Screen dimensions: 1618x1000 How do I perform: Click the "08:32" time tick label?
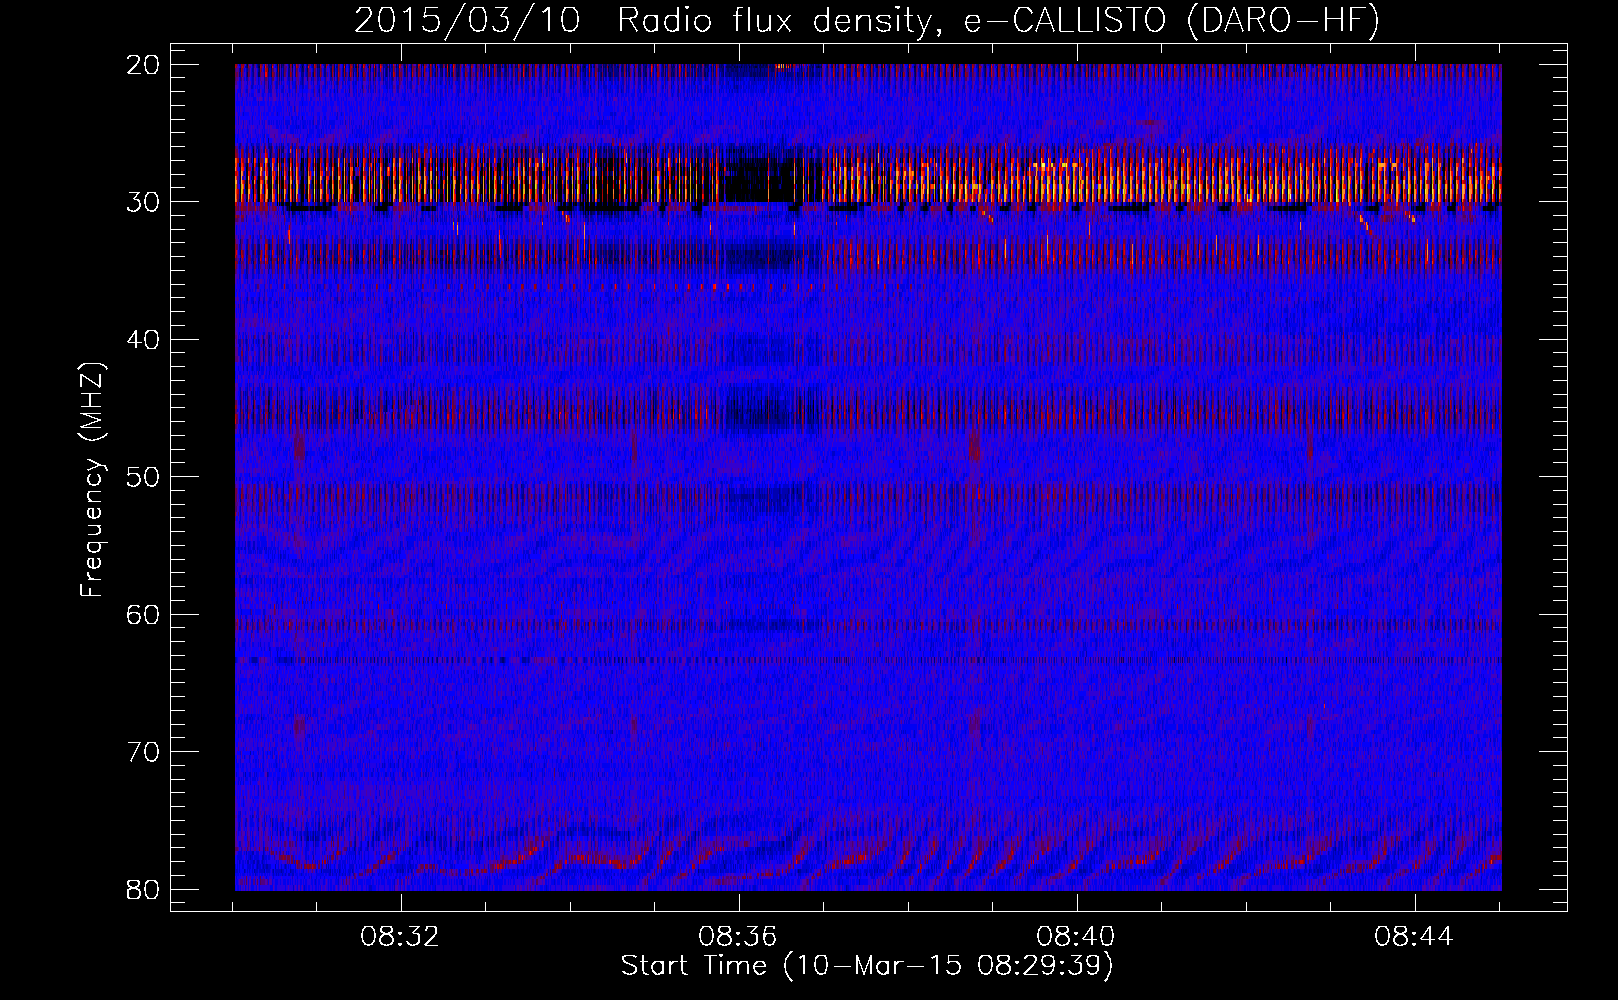(x=401, y=937)
